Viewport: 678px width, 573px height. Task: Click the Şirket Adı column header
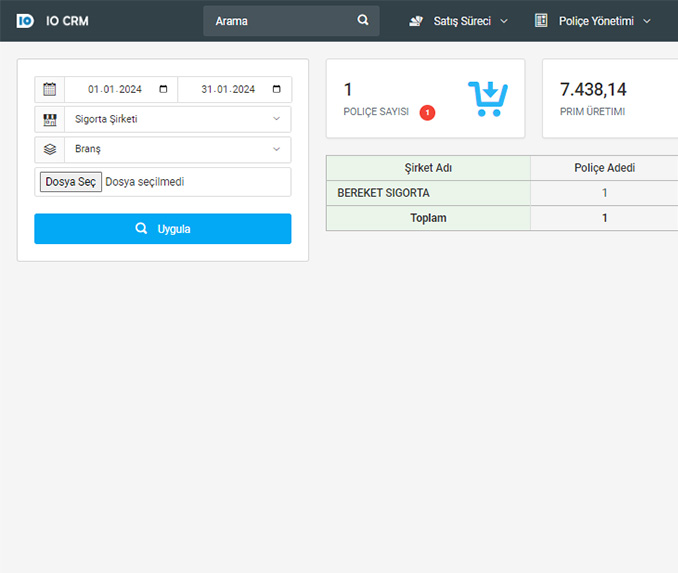click(x=428, y=168)
